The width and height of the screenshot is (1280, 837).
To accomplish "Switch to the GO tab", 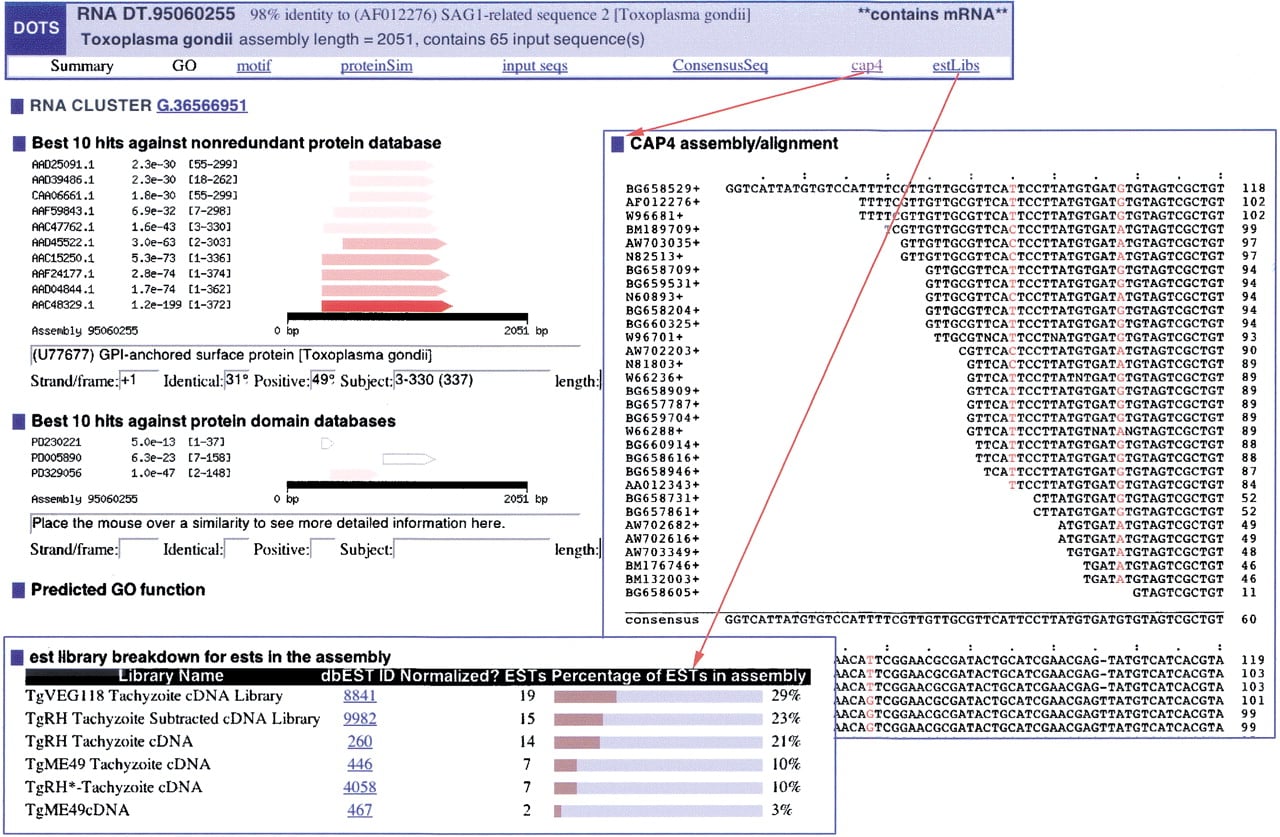I will 184,67.
